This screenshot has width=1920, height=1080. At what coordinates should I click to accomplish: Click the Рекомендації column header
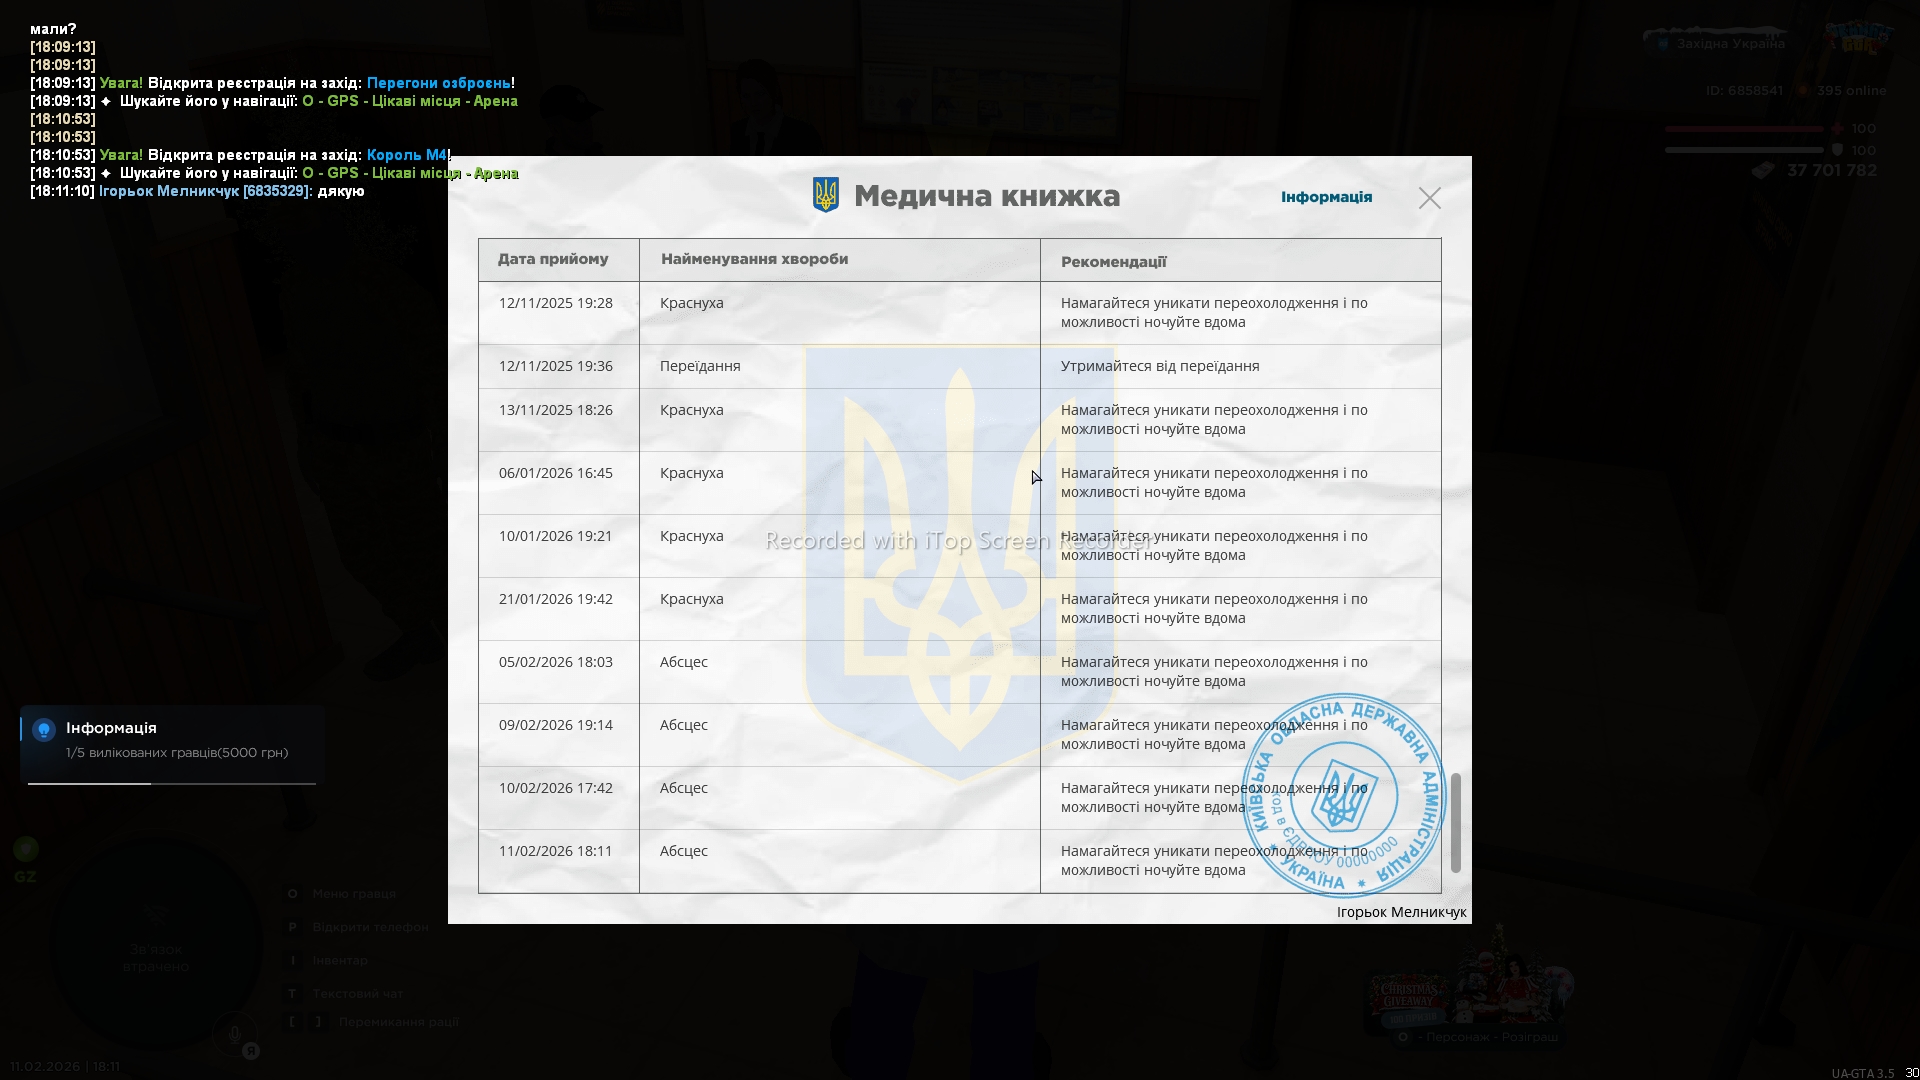click(1113, 262)
